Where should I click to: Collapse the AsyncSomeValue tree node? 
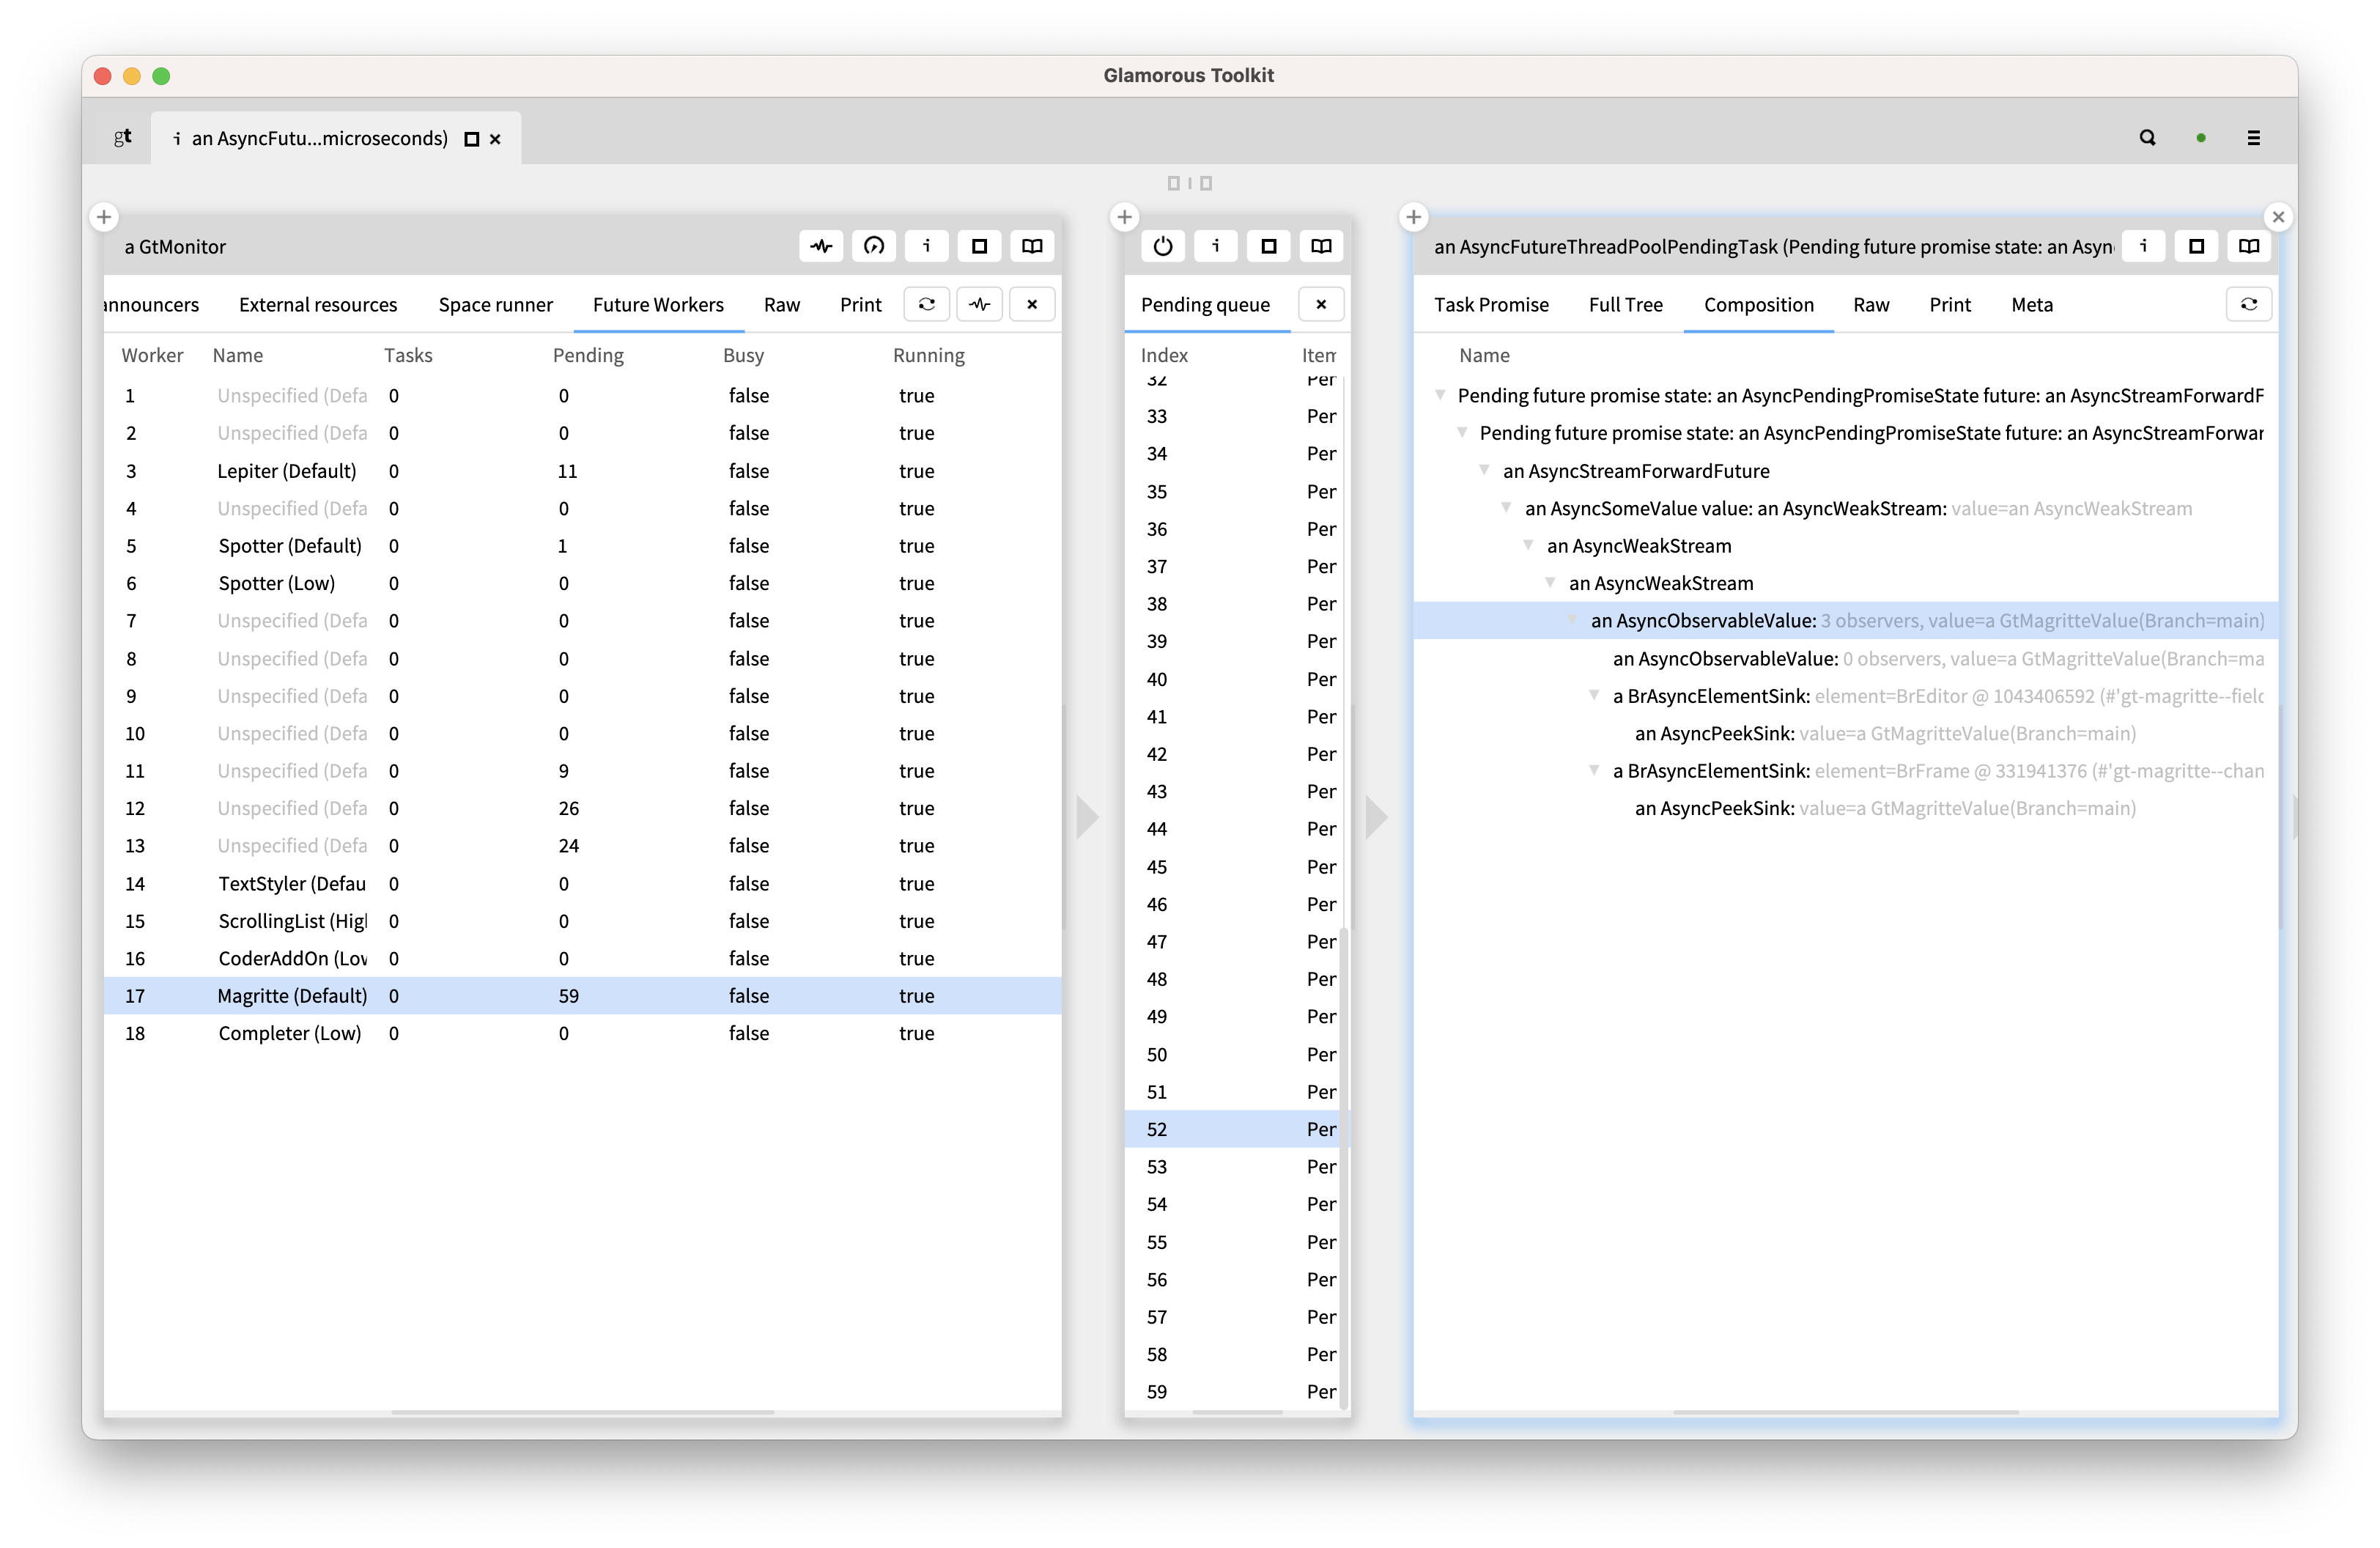pos(1506,508)
